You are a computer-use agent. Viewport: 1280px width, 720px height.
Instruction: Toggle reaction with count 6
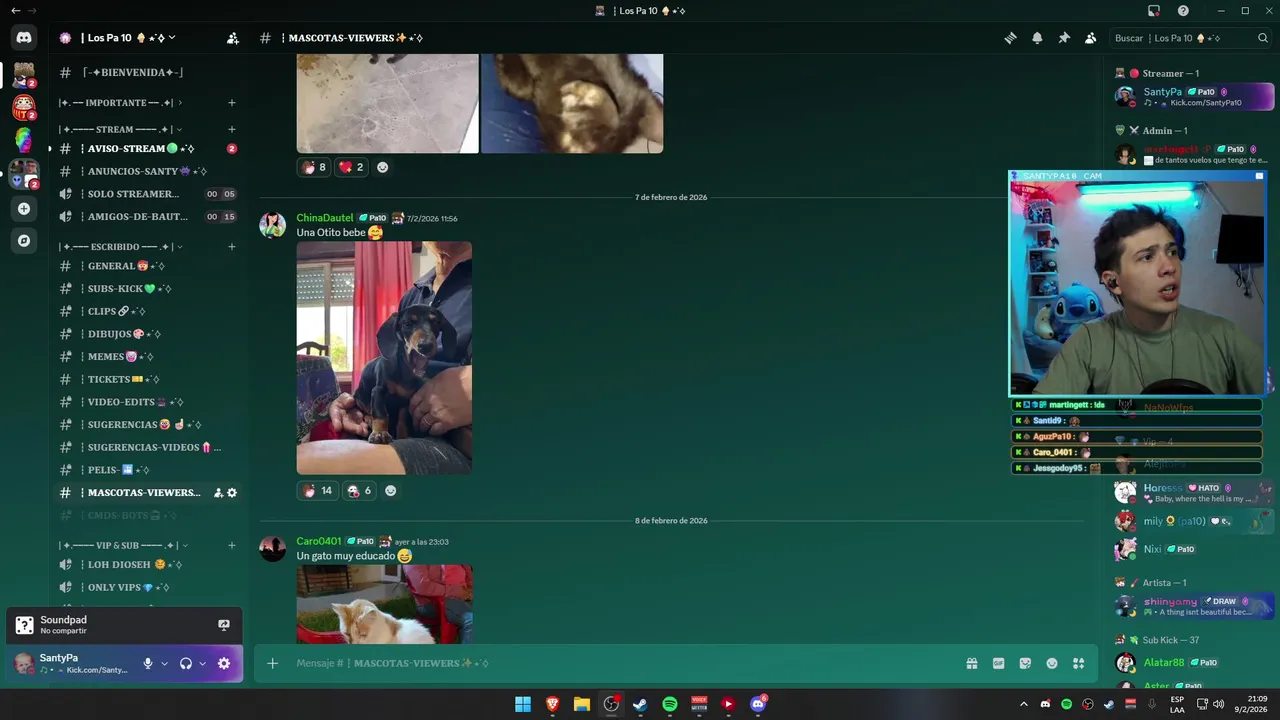[358, 491]
